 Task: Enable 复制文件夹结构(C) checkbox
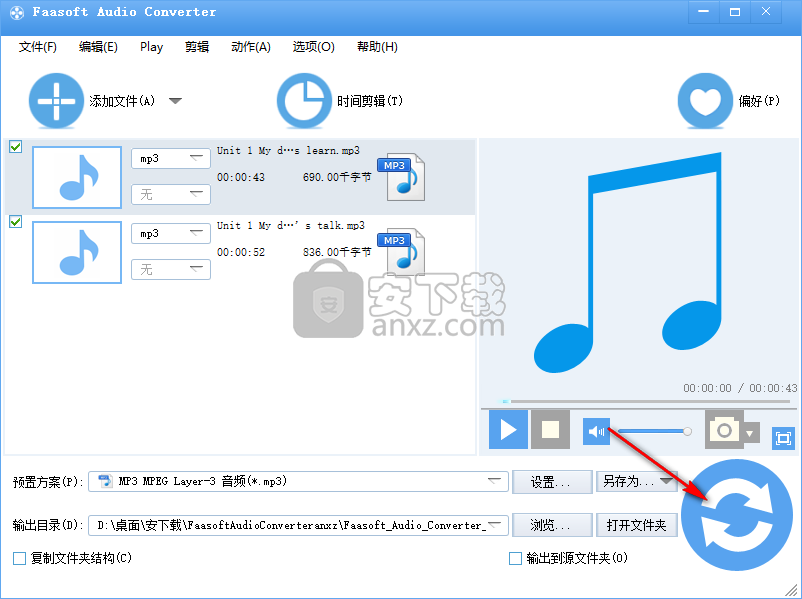(19, 558)
